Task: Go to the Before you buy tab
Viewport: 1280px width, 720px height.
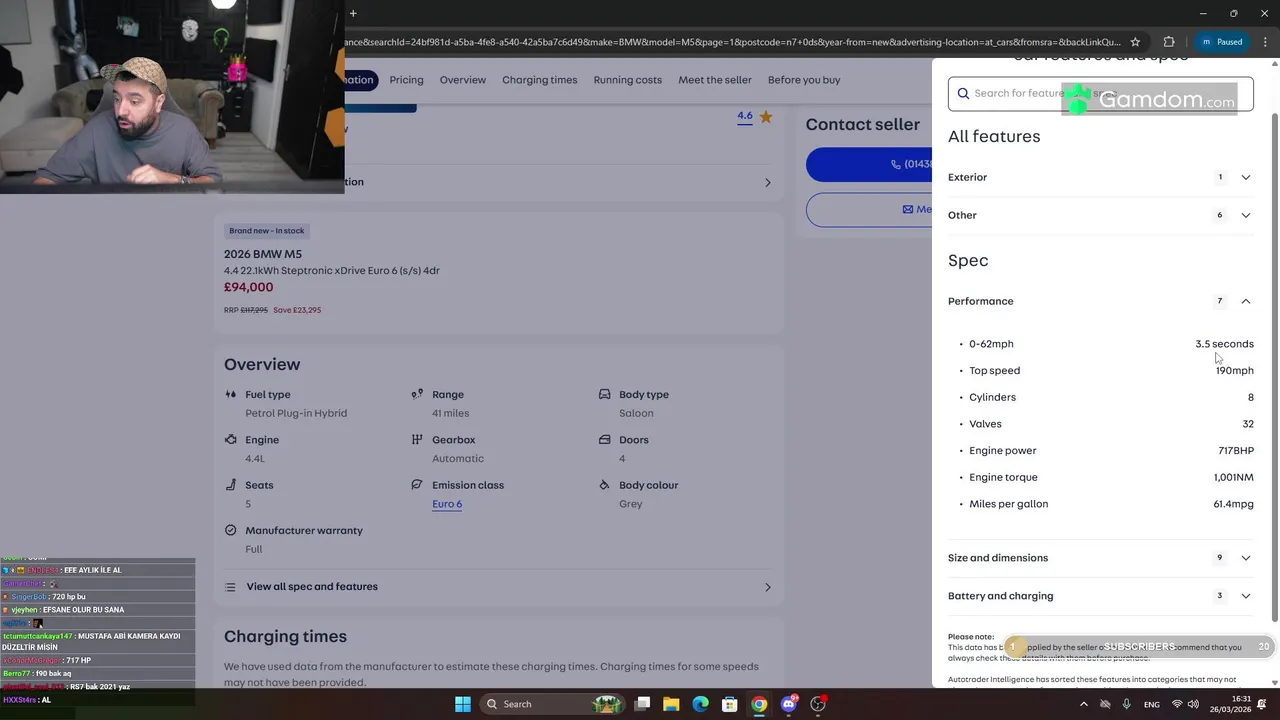Action: pyautogui.click(x=804, y=80)
